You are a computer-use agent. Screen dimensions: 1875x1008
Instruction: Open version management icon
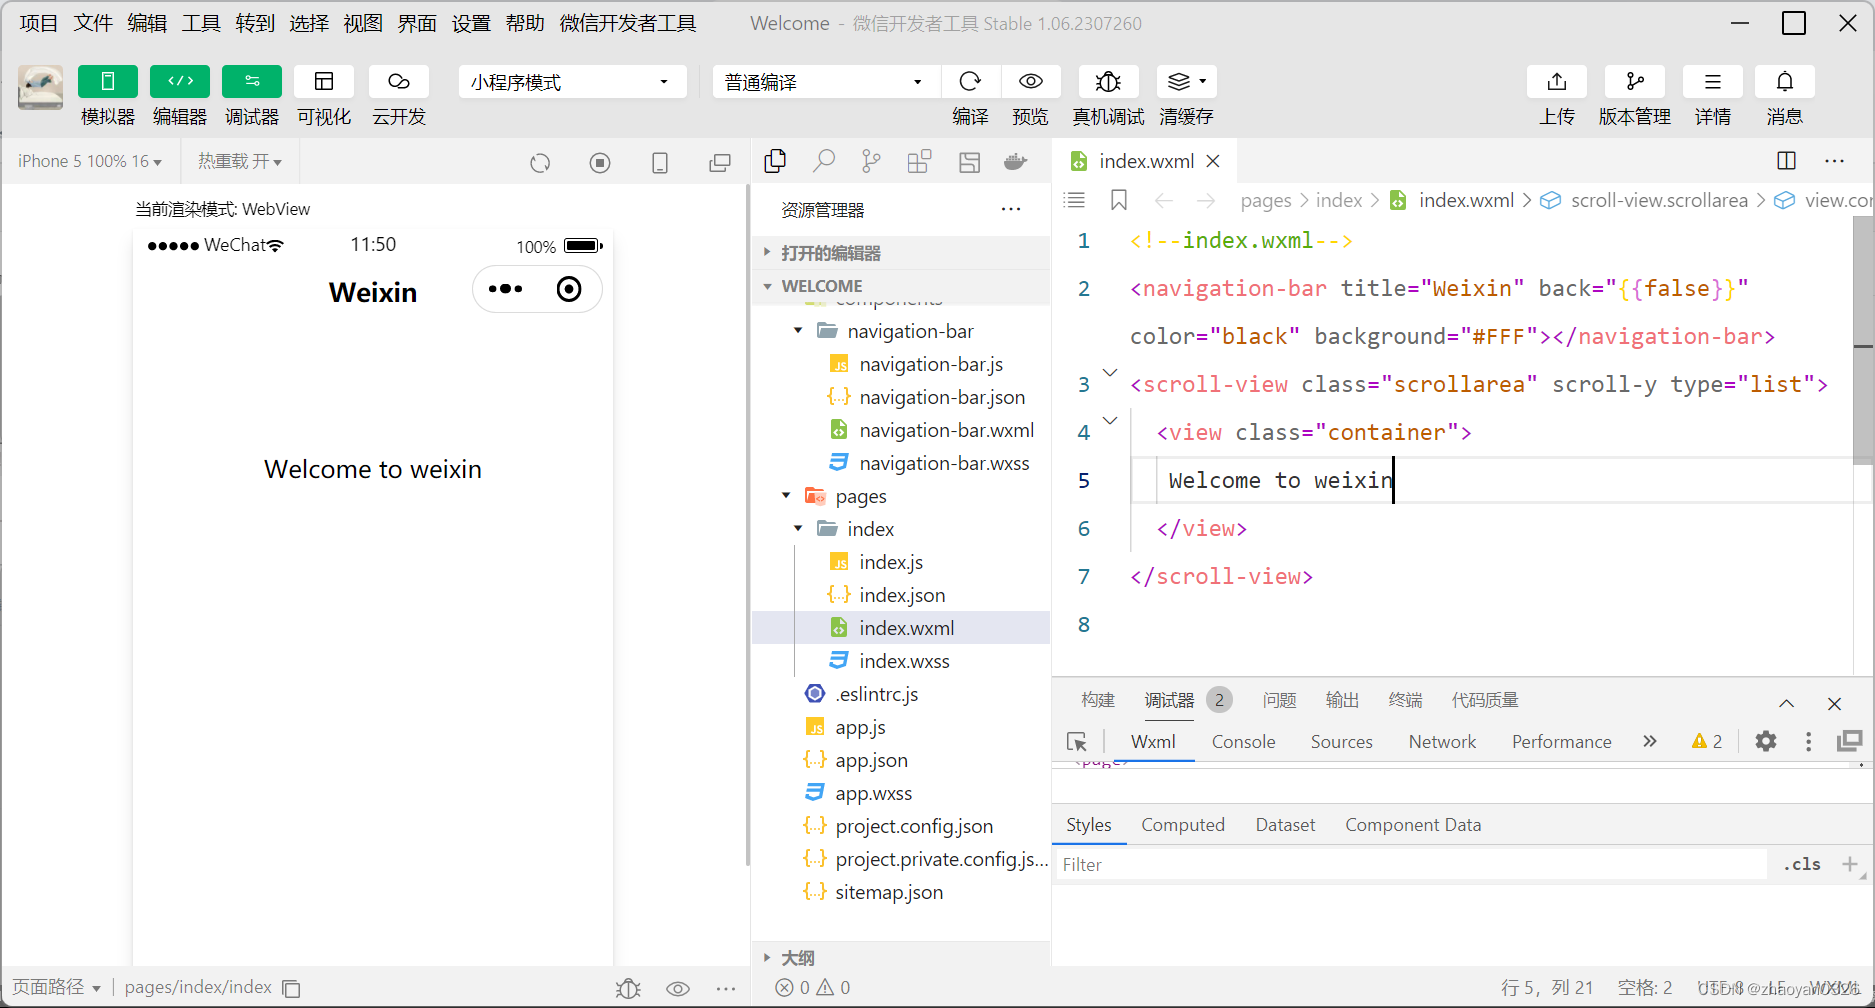coord(1635,82)
